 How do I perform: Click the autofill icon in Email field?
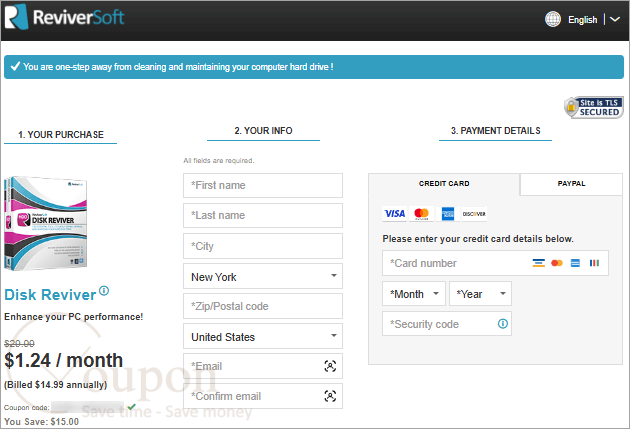click(330, 366)
